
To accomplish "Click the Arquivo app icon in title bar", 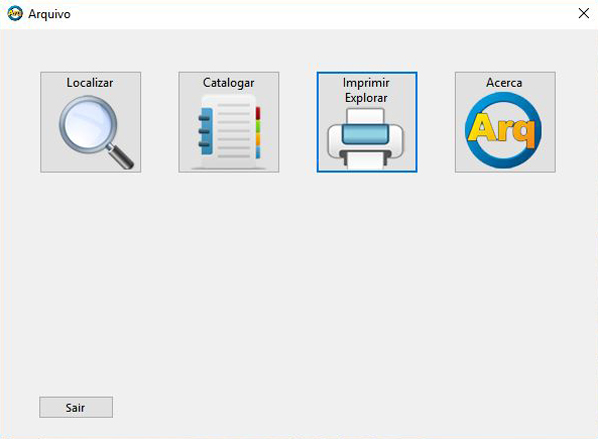I will (x=14, y=13).
